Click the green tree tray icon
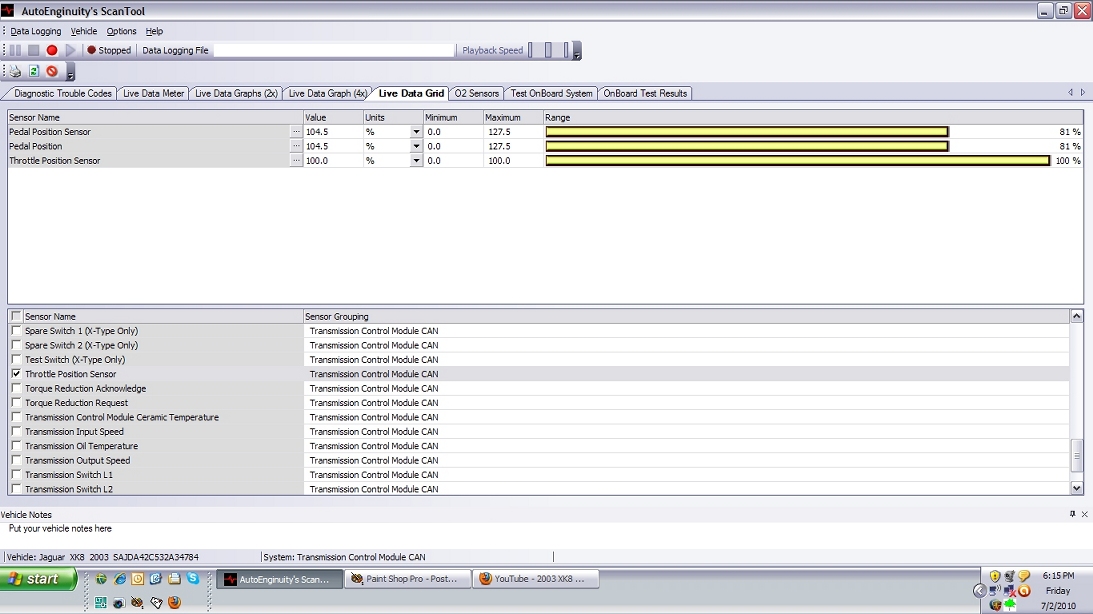 (x=1009, y=605)
